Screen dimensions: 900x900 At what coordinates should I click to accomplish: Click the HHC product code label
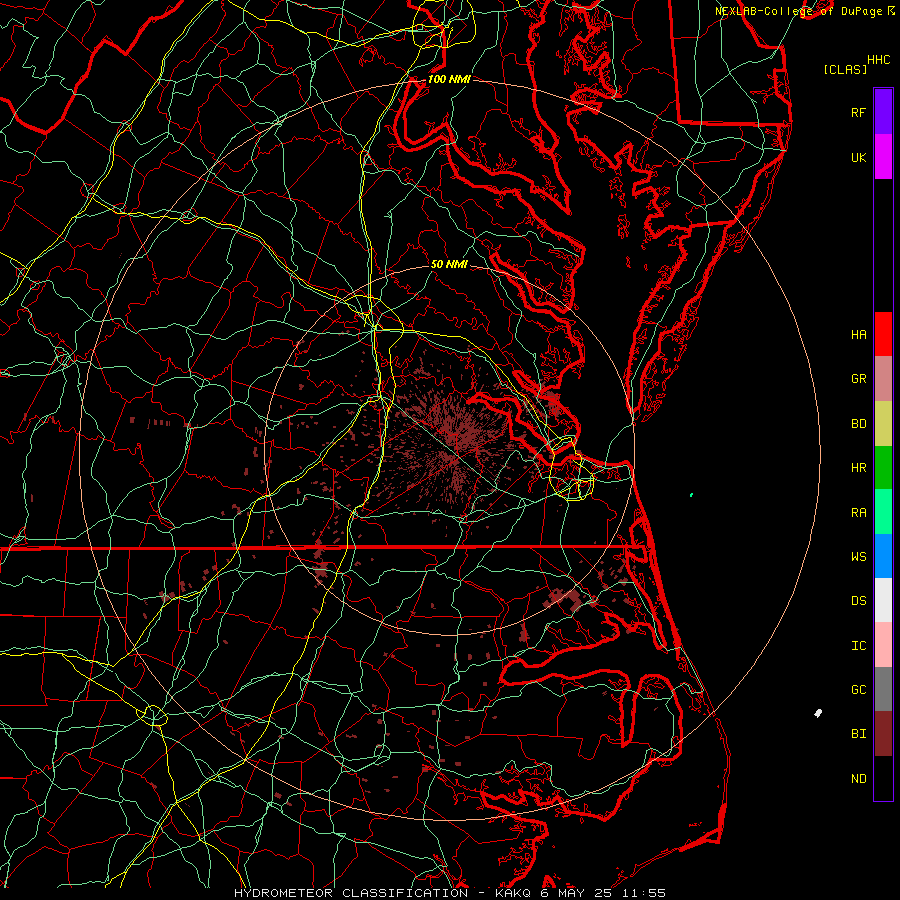(x=878, y=60)
